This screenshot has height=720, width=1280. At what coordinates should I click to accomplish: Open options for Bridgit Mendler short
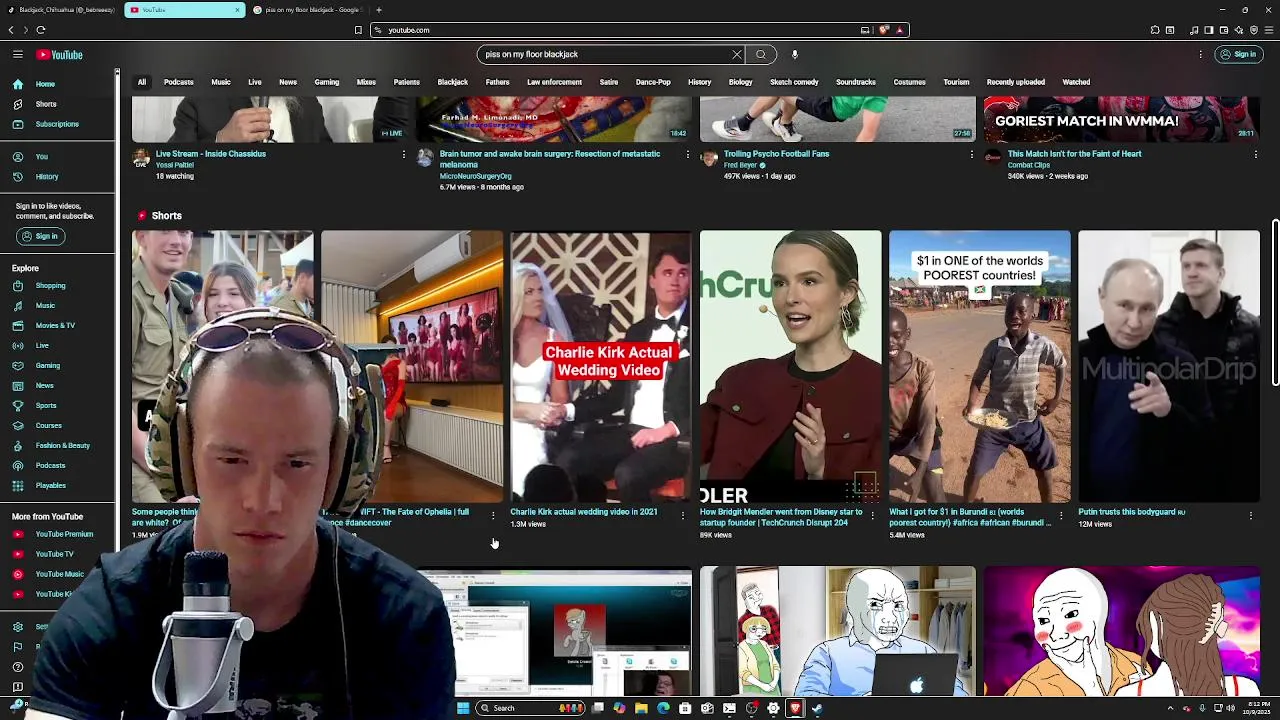(872, 515)
